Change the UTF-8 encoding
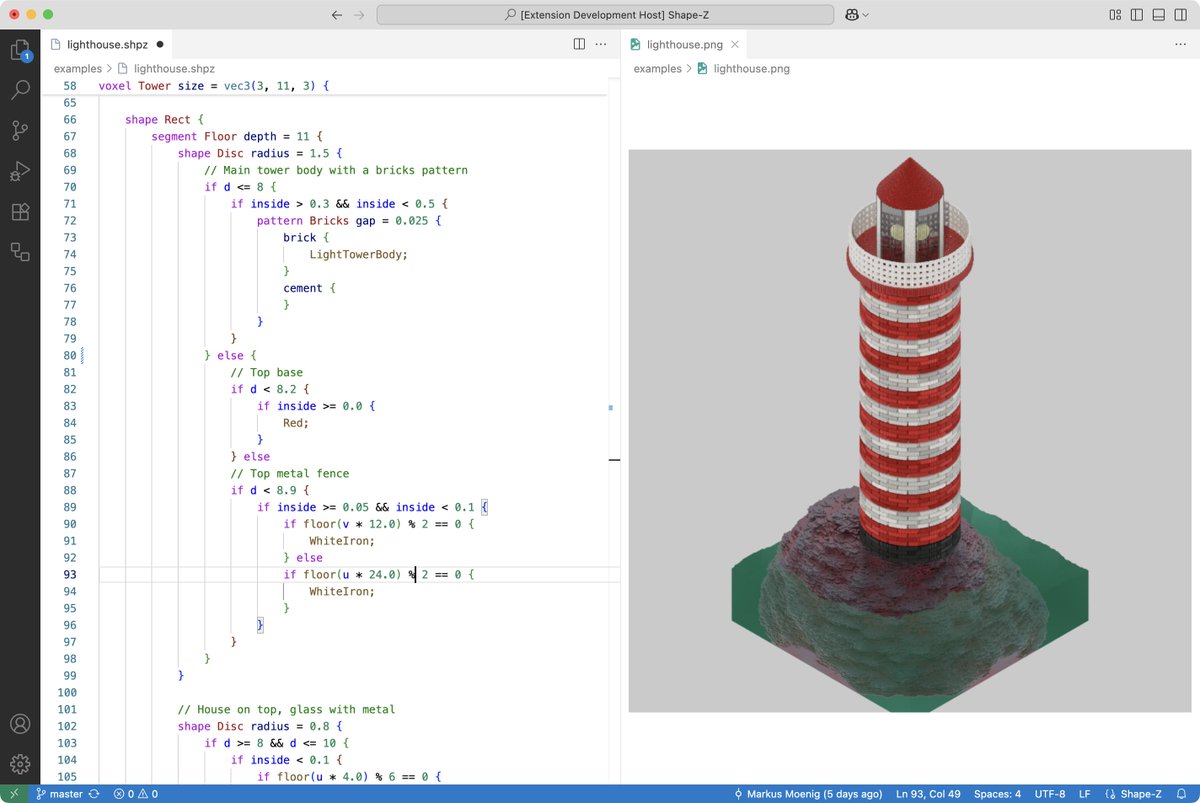The width and height of the screenshot is (1200, 803). (1048, 794)
